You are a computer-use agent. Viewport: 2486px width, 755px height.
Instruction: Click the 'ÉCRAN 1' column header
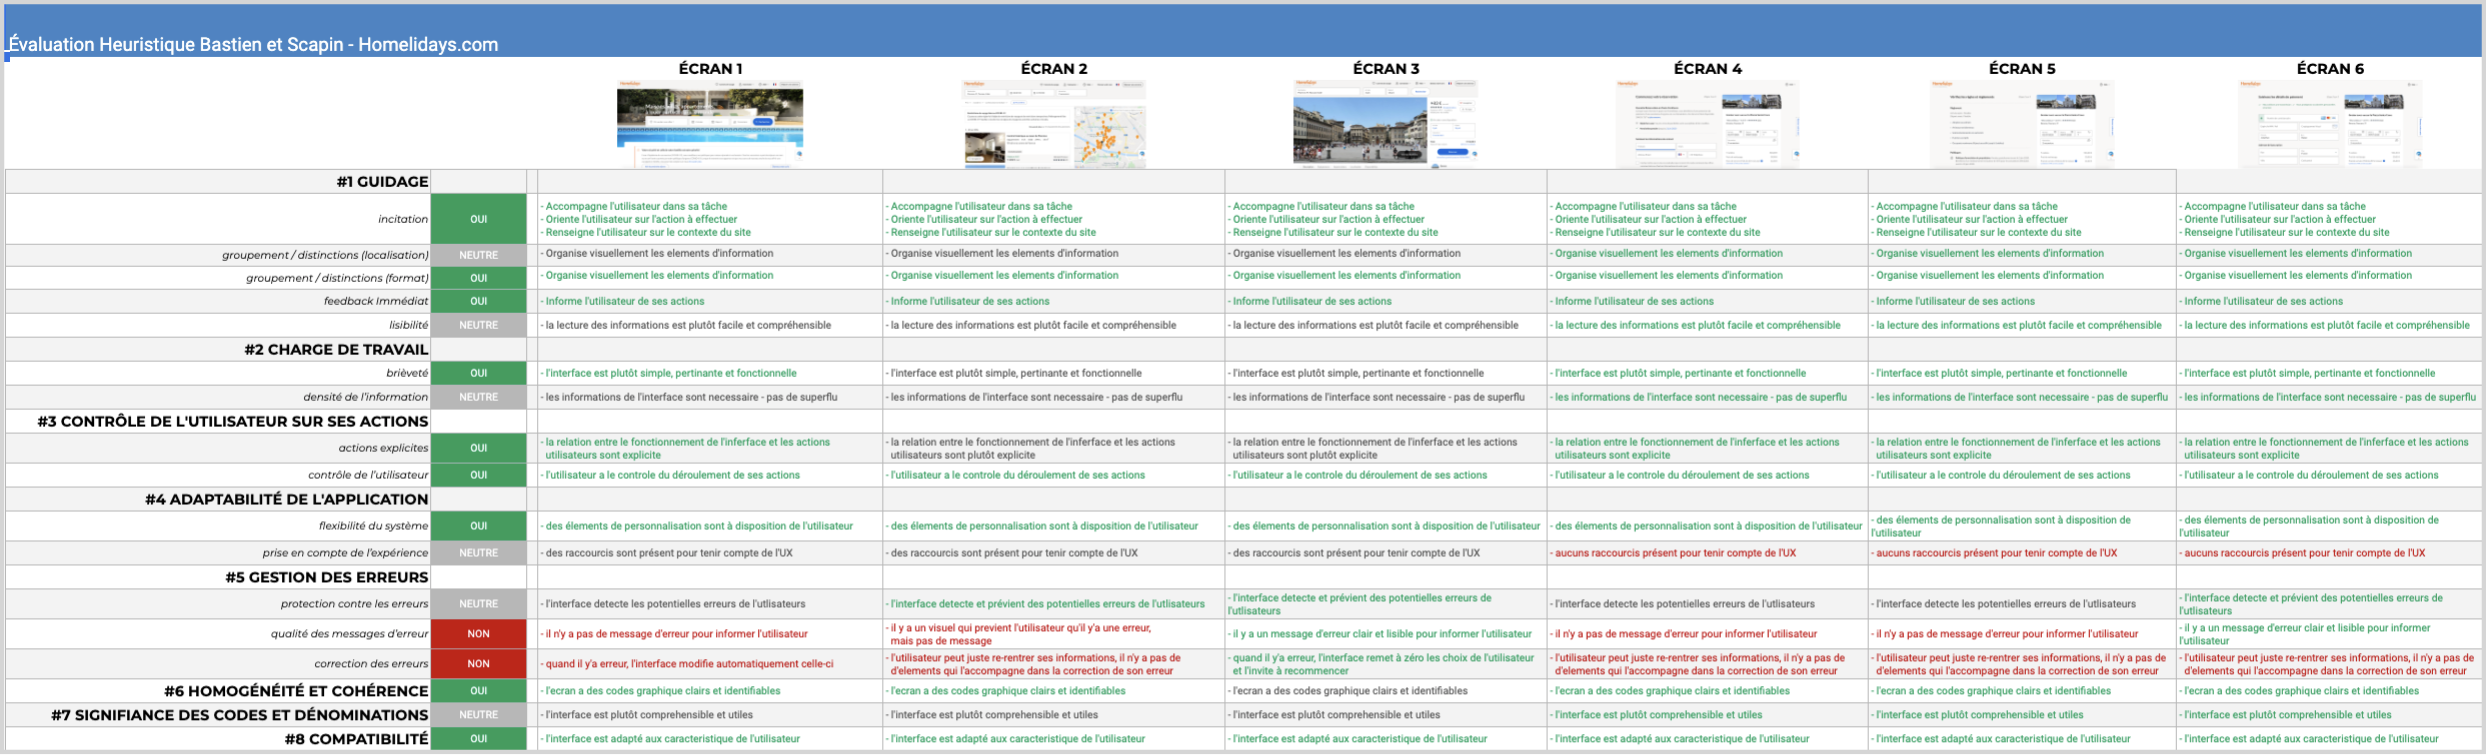click(710, 69)
